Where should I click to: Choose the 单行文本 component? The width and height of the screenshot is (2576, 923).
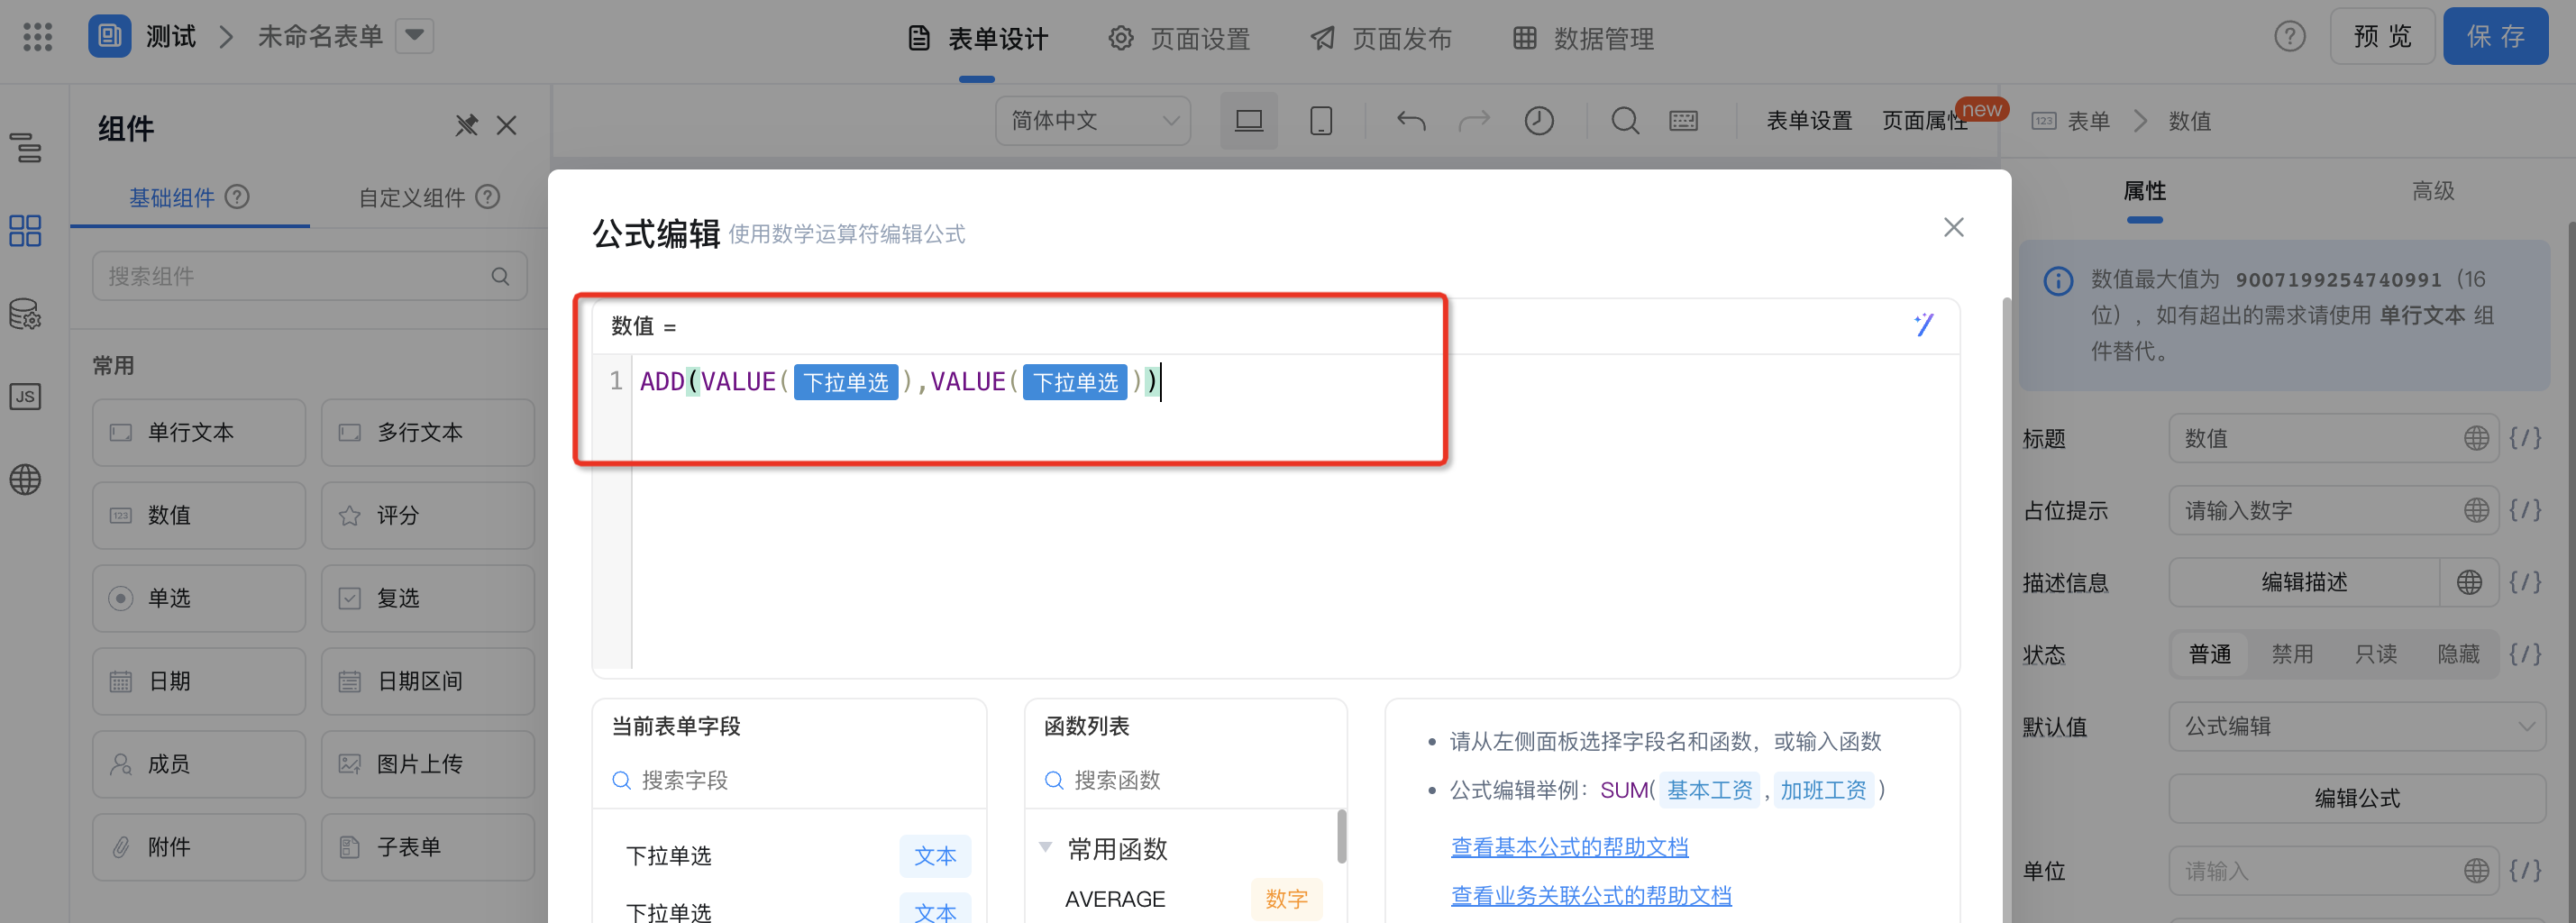[198, 432]
